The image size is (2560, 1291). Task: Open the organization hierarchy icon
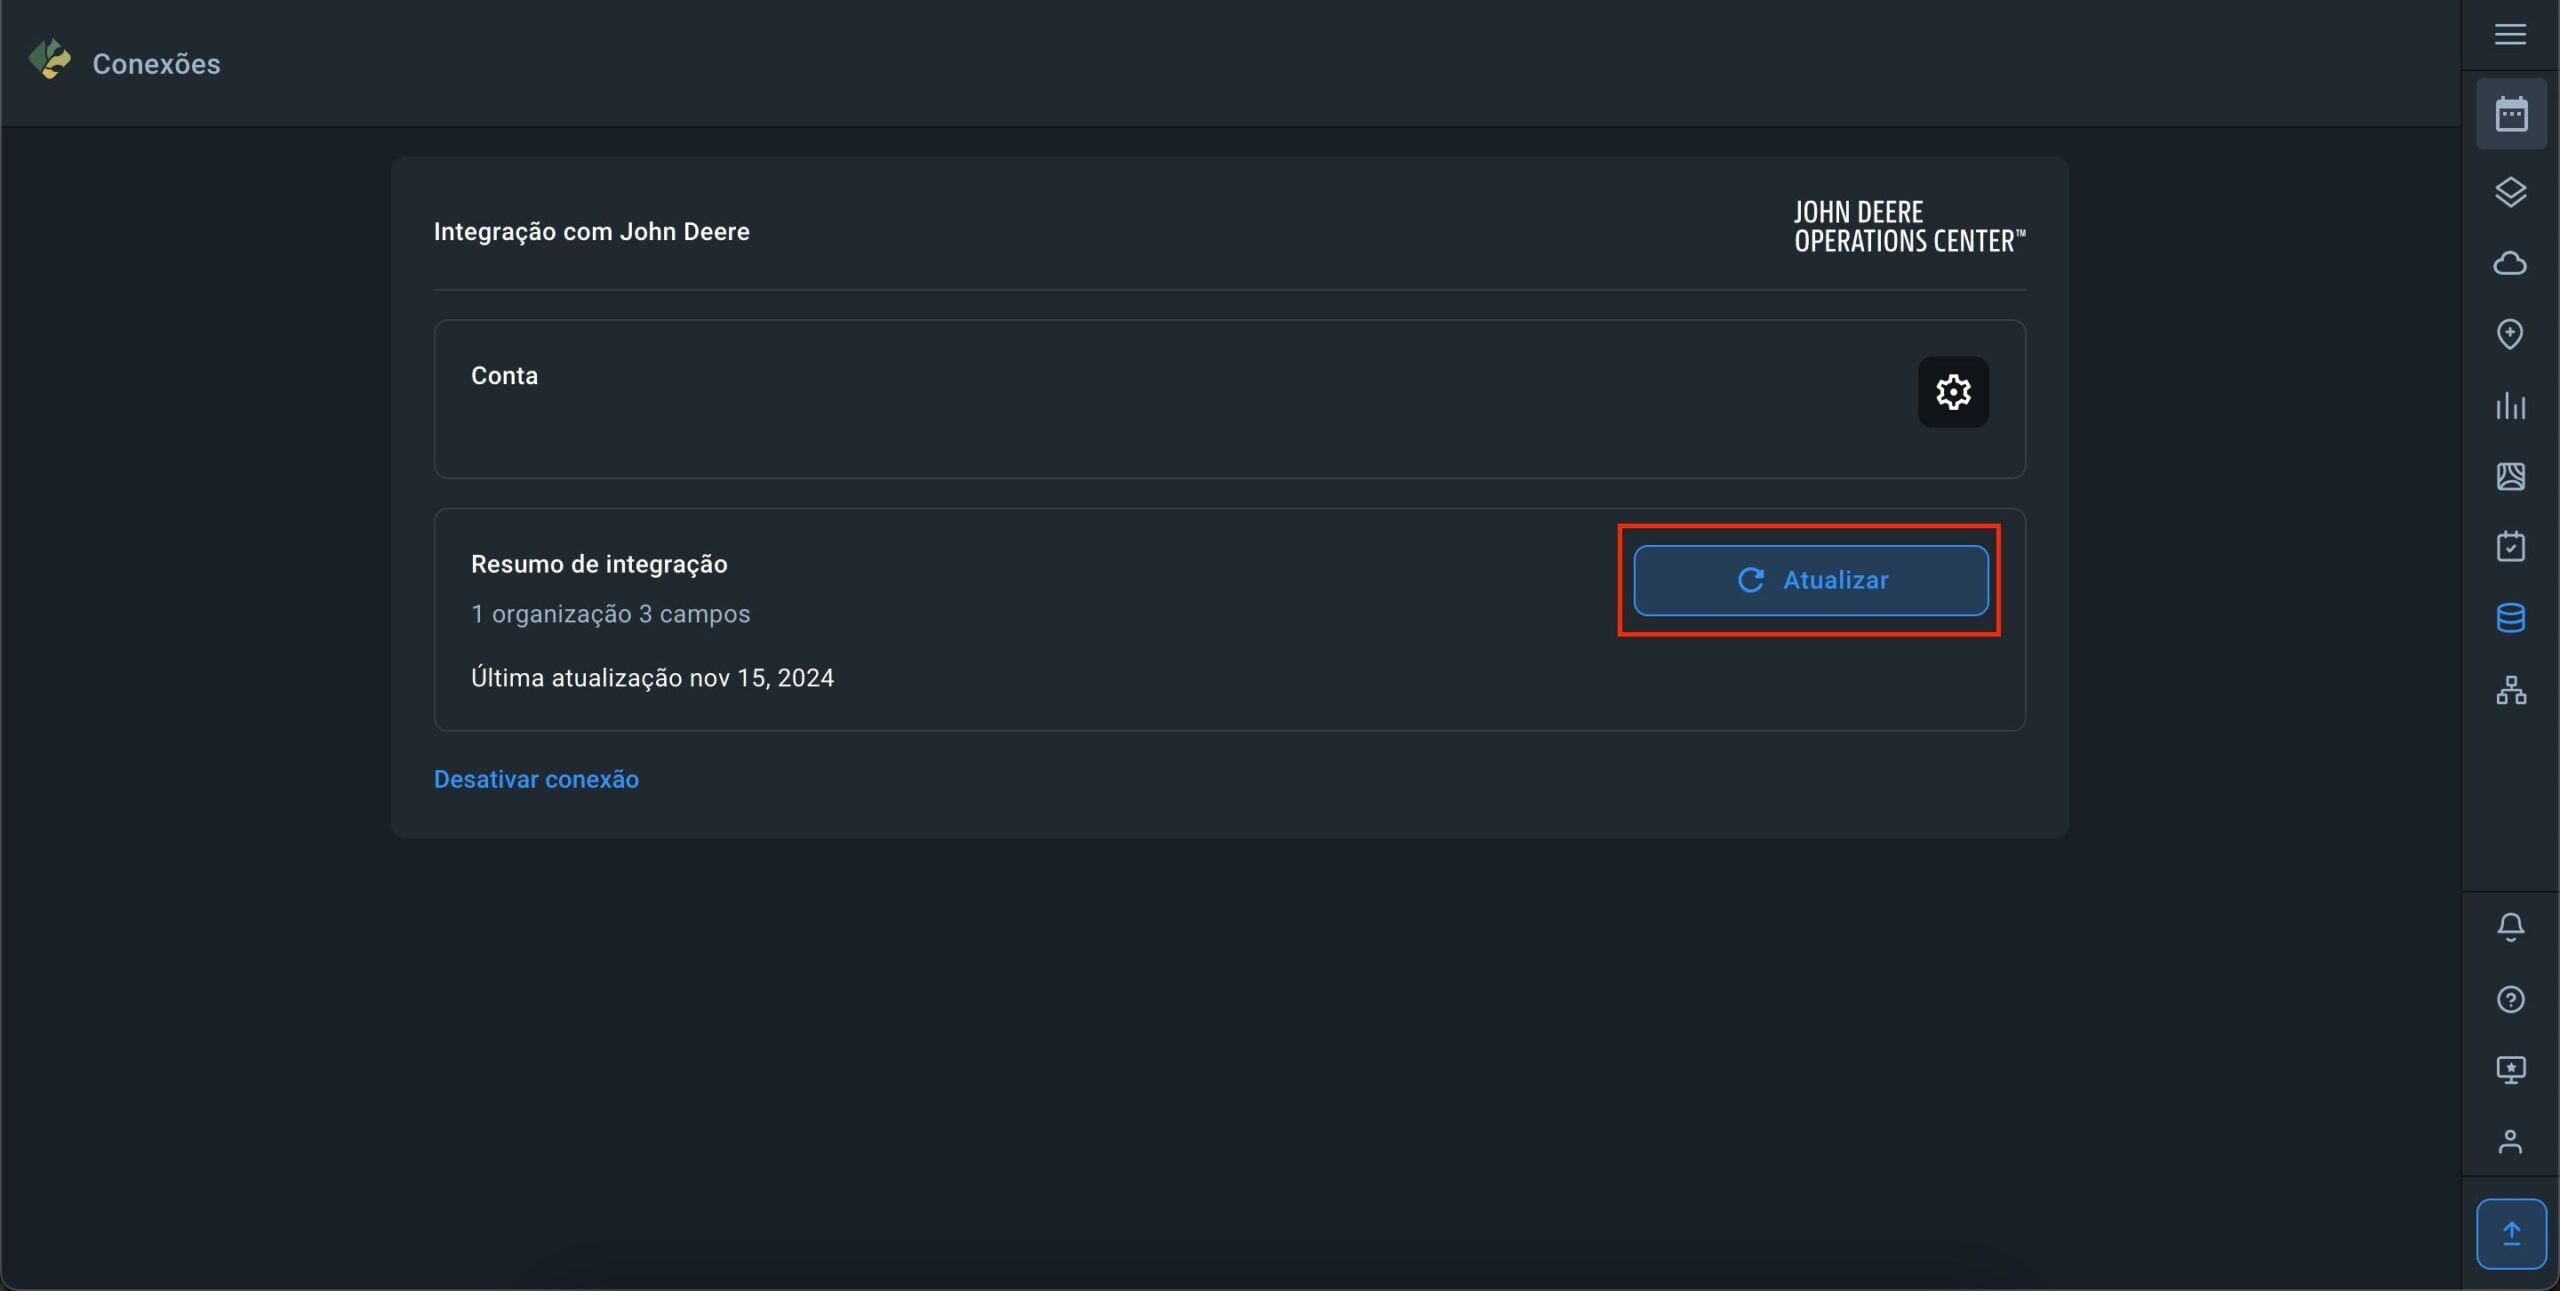[2510, 690]
